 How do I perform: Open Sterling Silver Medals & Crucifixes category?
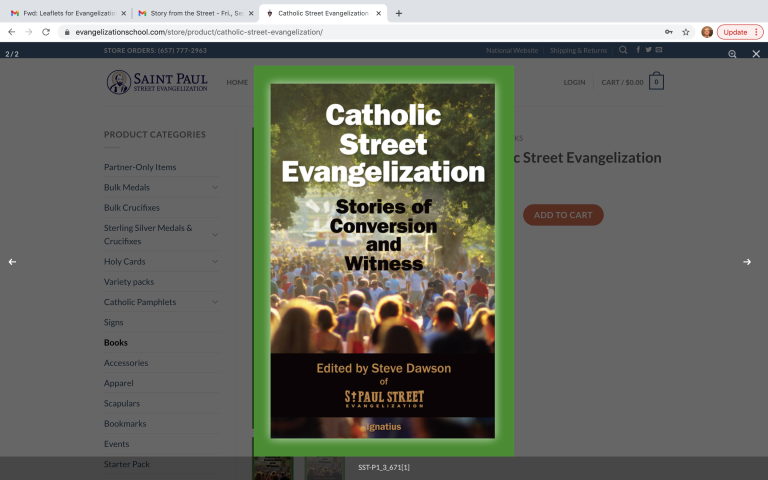(148, 235)
